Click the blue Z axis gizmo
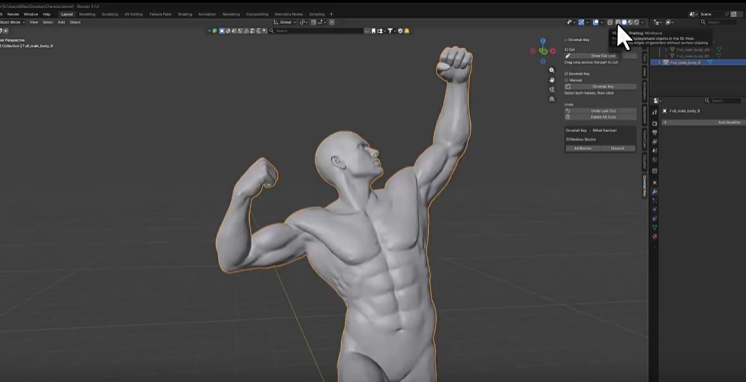This screenshot has height=382, width=746. 543,41
